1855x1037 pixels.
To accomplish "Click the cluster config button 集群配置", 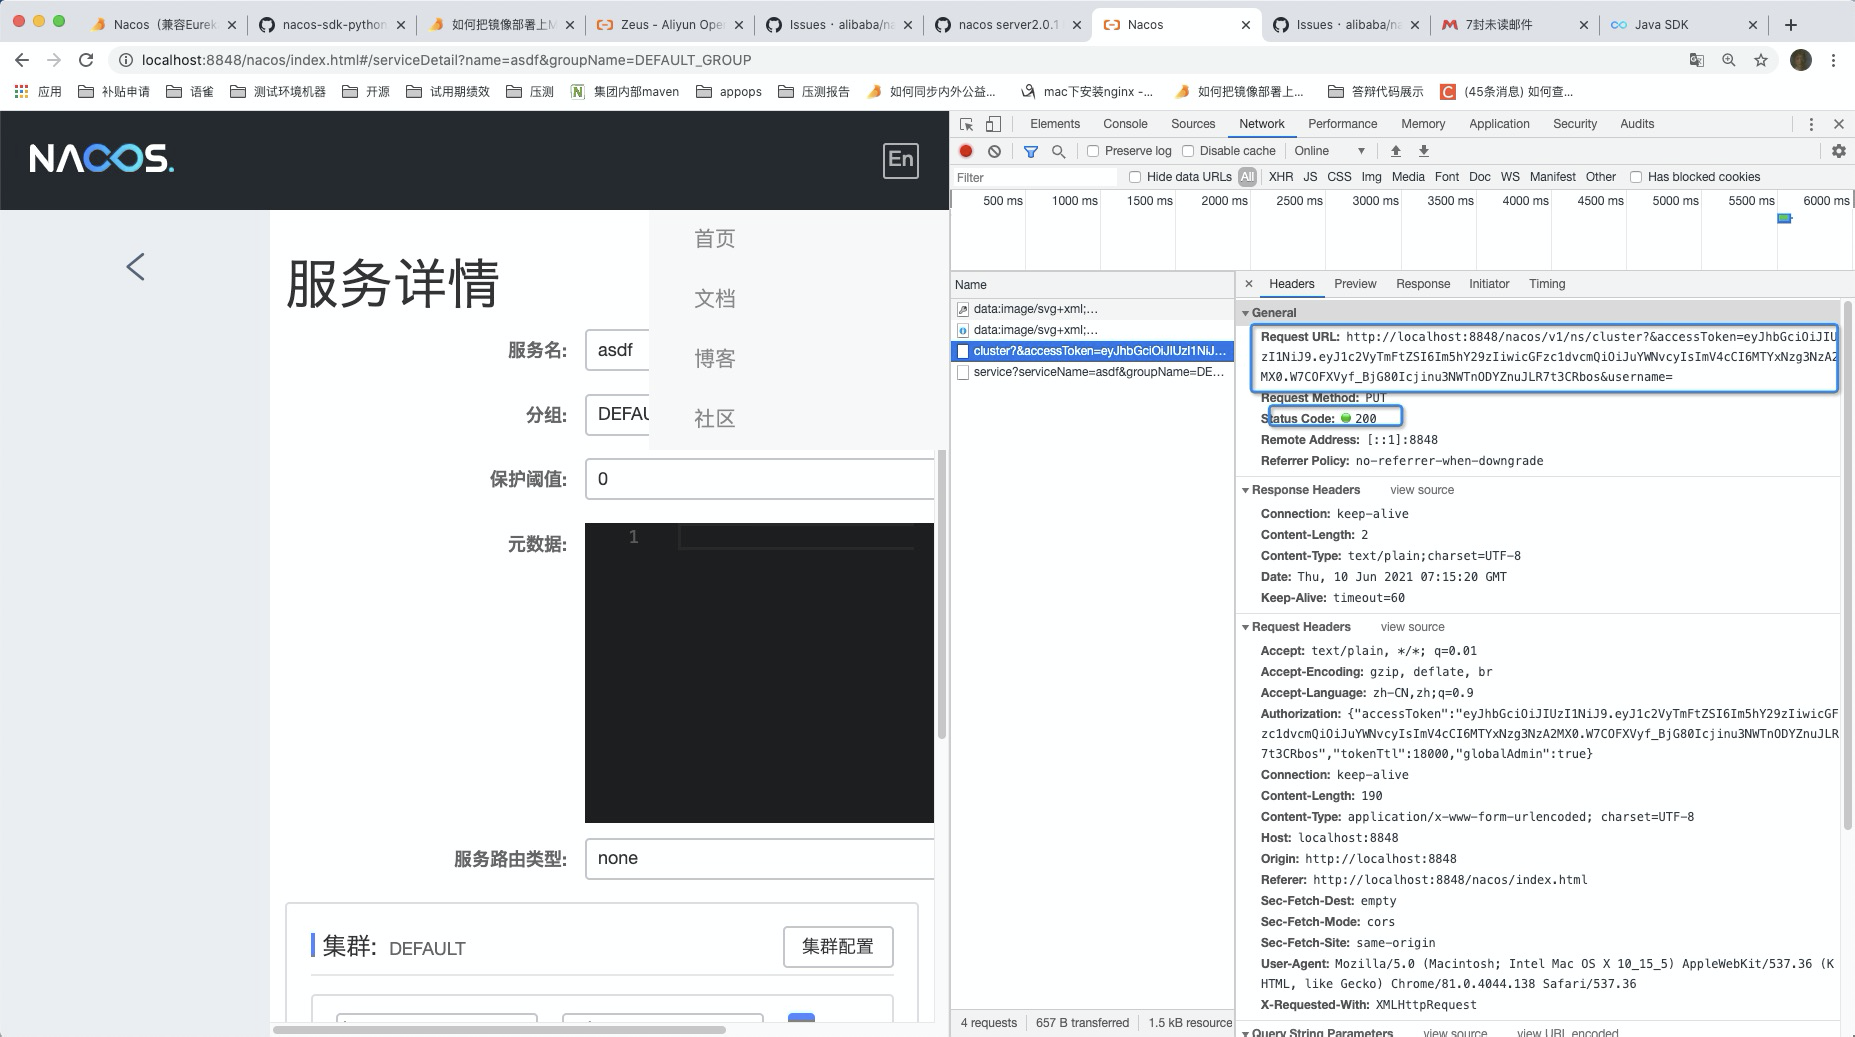I will point(838,947).
